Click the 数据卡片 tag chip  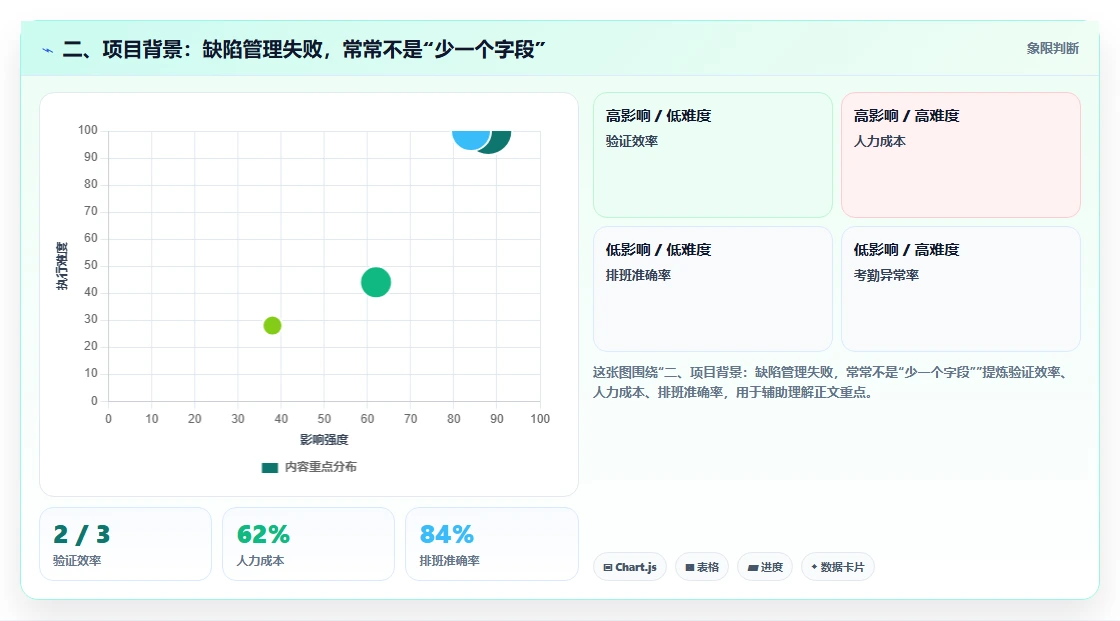click(838, 567)
